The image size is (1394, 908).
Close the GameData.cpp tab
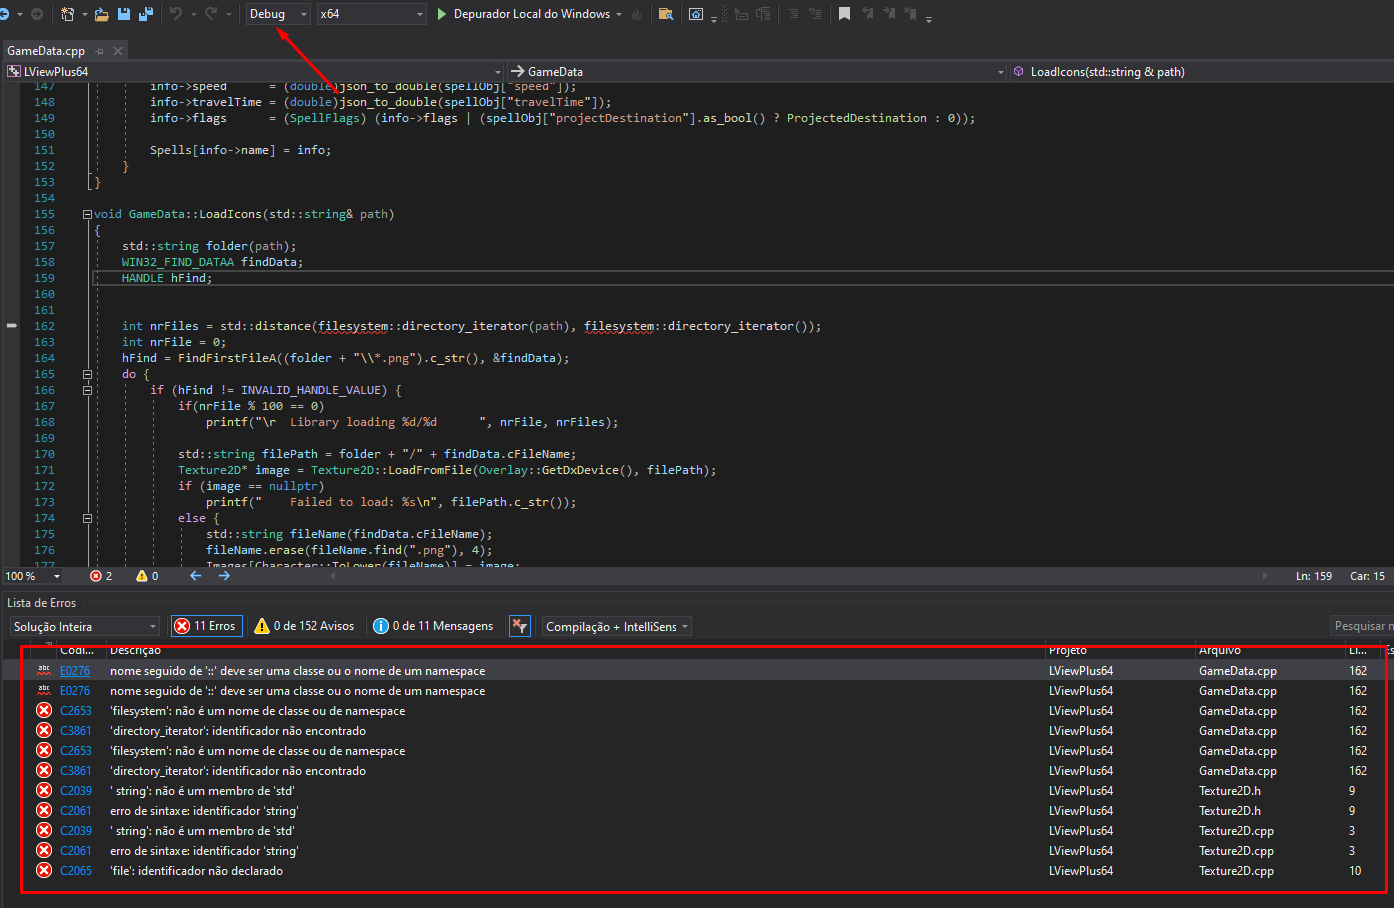[x=118, y=51]
